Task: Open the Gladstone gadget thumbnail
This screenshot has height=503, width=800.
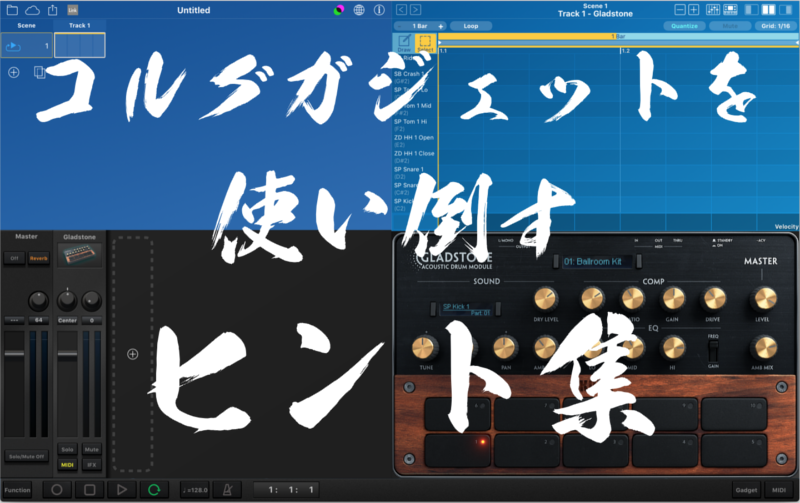Action: click(79, 255)
